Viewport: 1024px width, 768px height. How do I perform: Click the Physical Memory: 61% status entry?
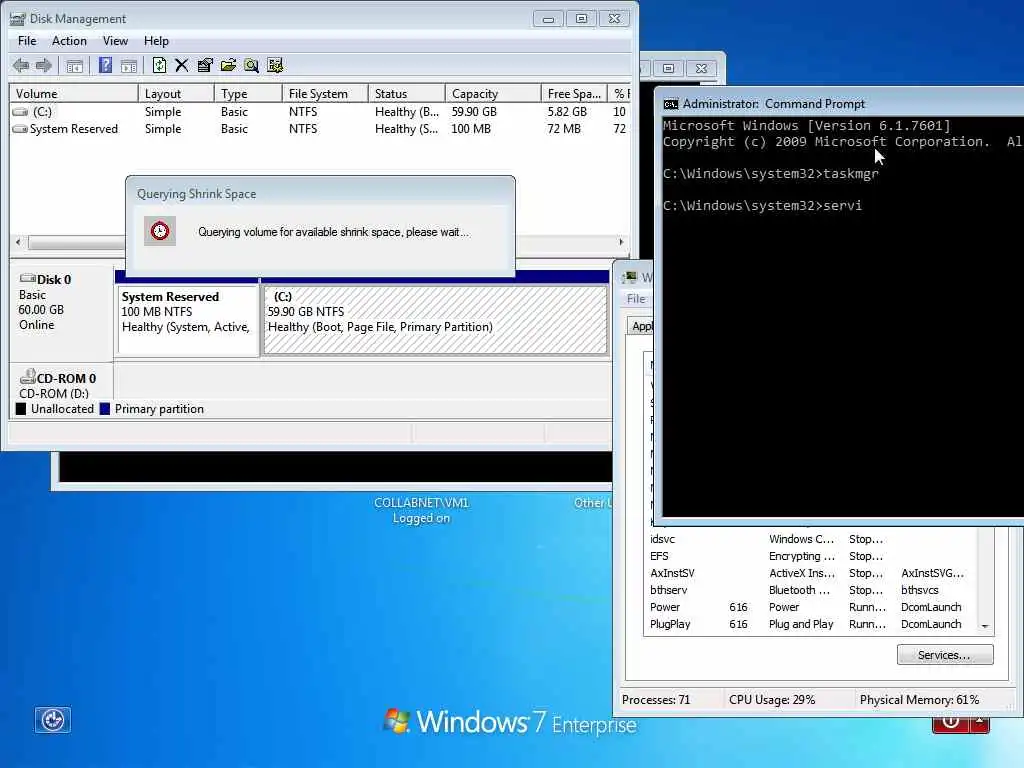(919, 699)
